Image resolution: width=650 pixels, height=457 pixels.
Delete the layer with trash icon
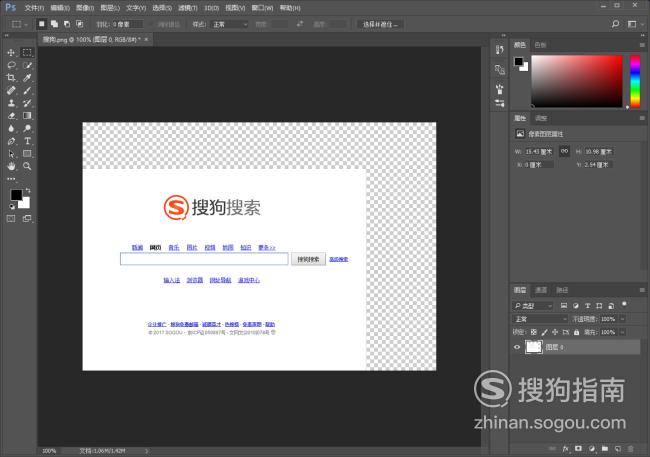tap(631, 449)
